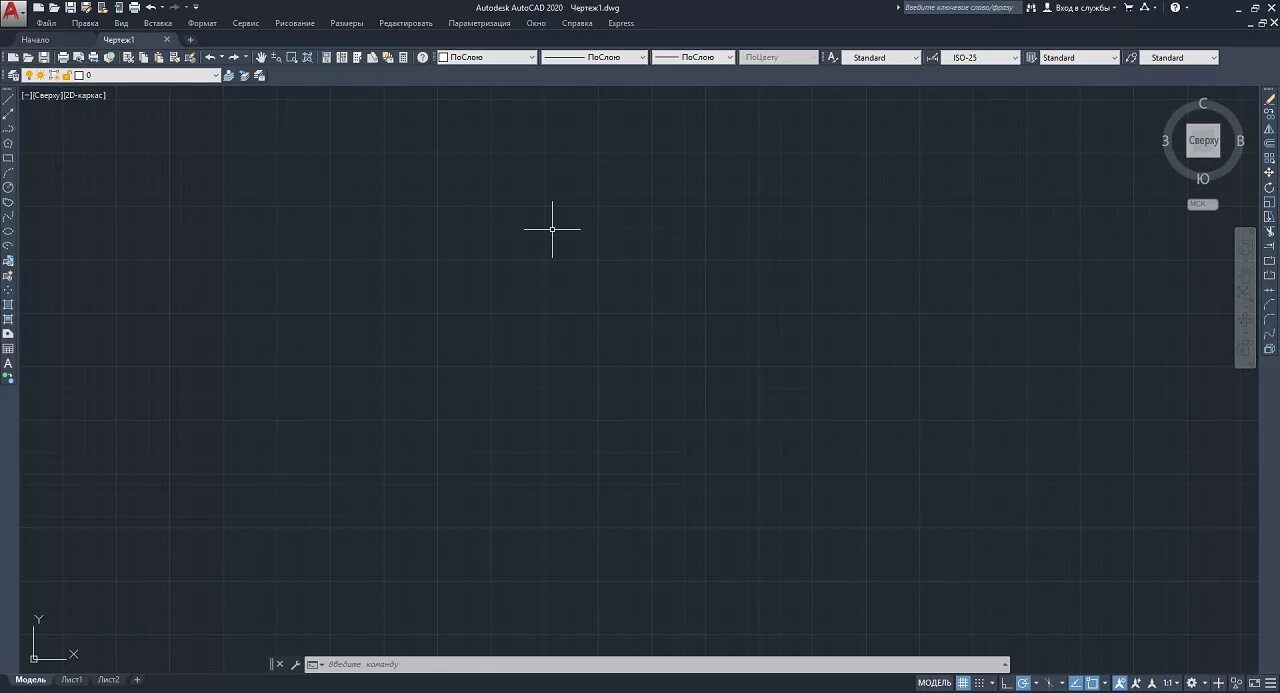This screenshot has height=693, width=1280.
Task: Click the Save icon in quick access toolbar
Action: (x=70, y=7)
